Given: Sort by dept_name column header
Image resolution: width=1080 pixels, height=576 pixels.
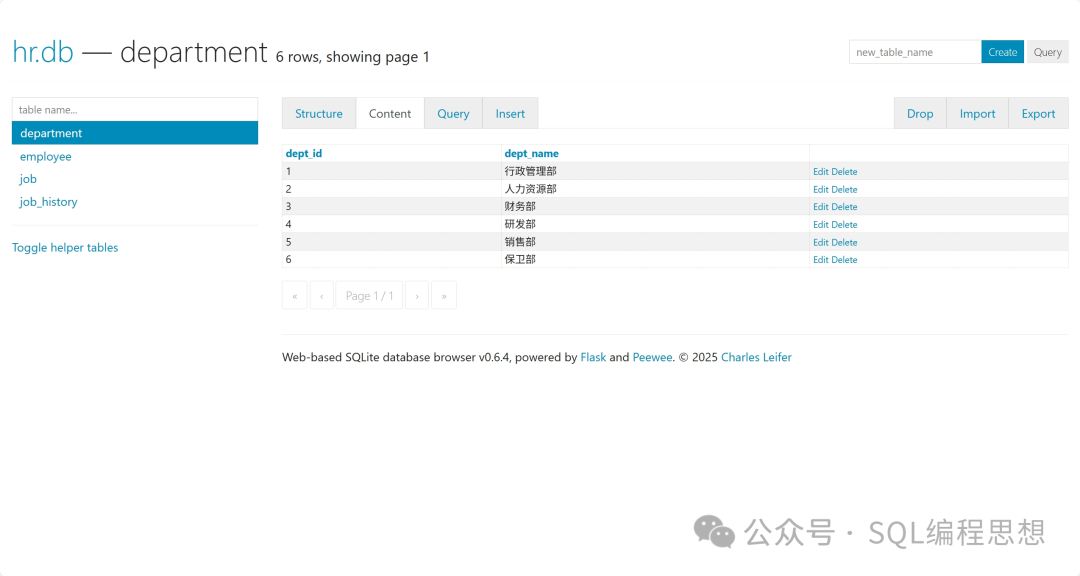Looking at the screenshot, I should (x=532, y=154).
